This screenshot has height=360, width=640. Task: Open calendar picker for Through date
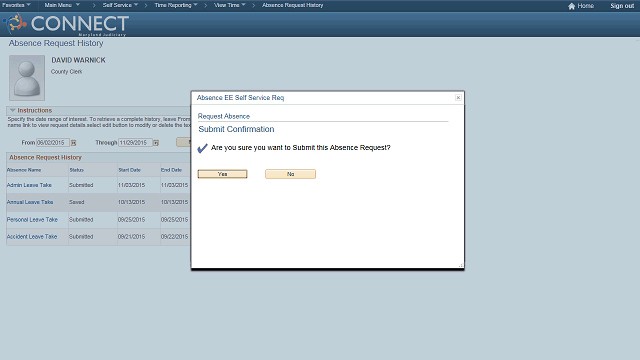[x=156, y=143]
